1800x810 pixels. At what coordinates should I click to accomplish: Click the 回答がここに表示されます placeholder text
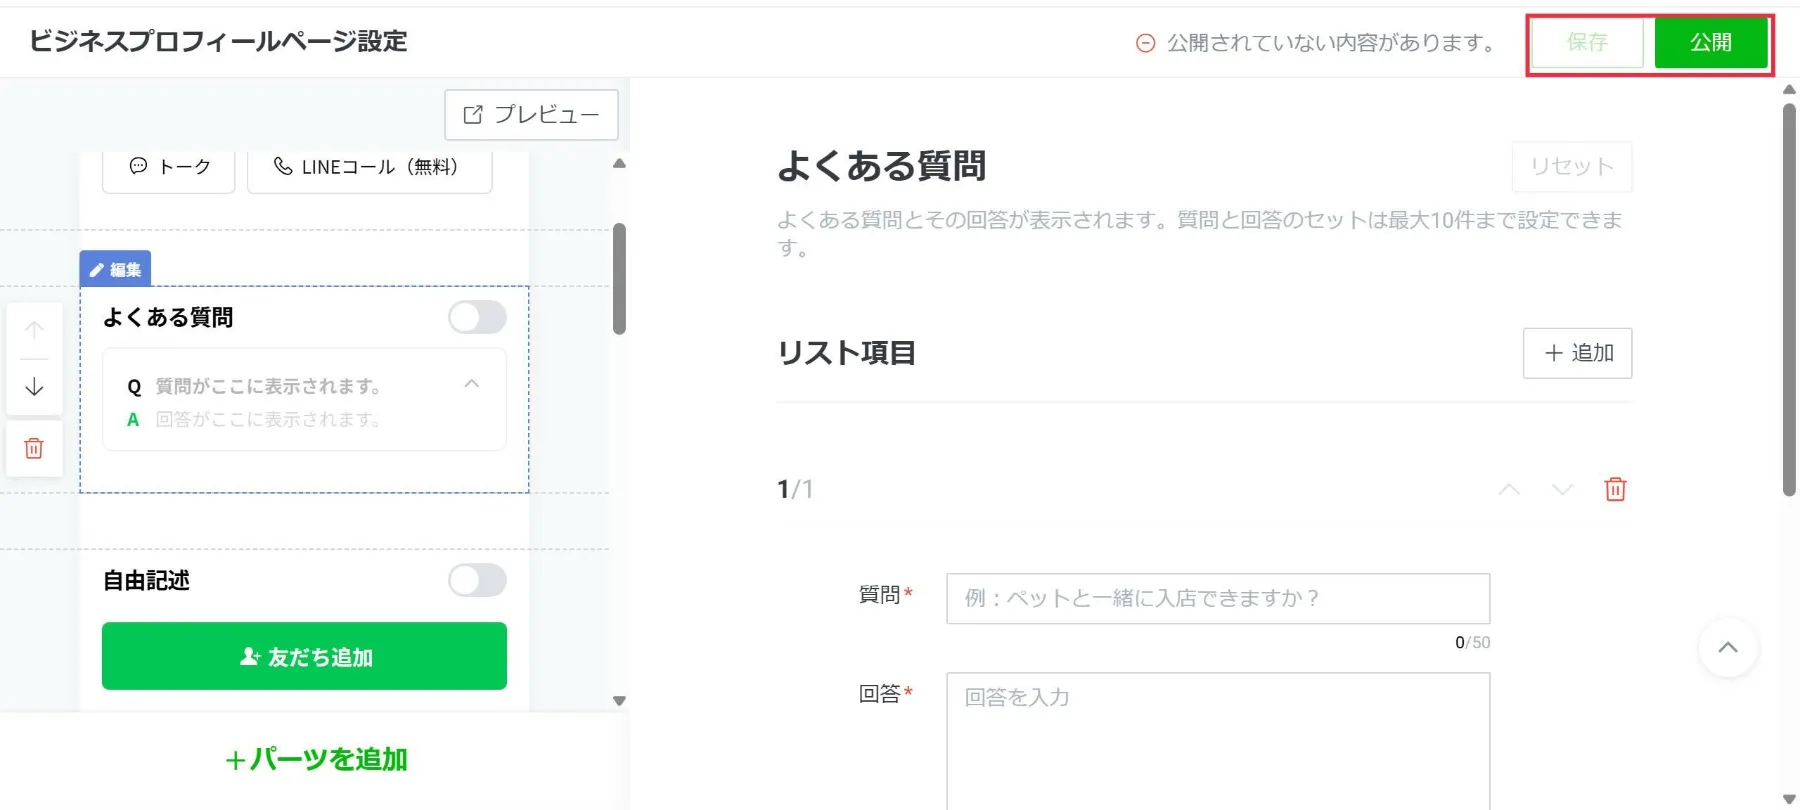pos(268,419)
